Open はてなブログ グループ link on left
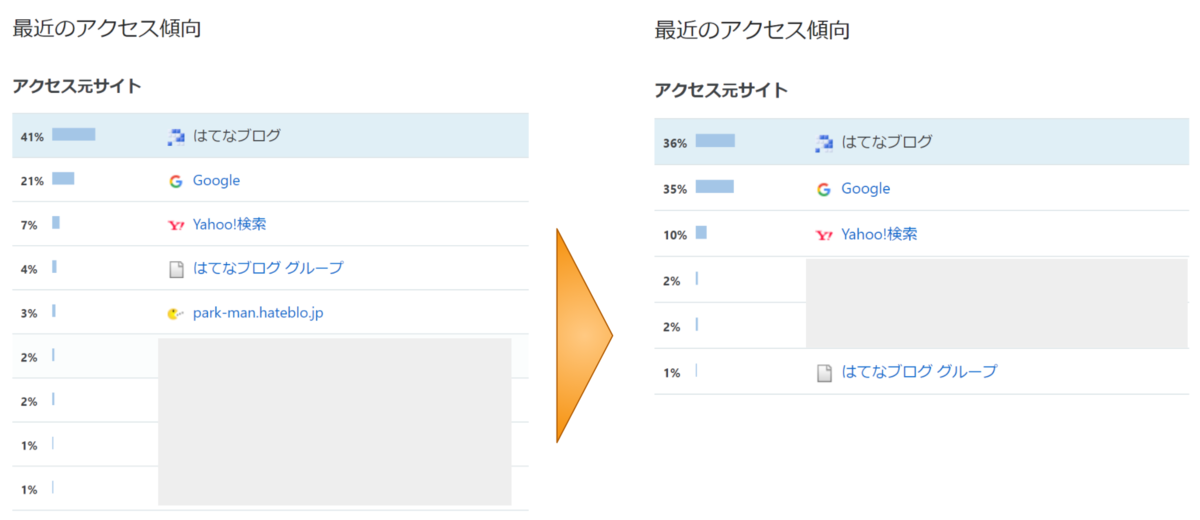 [x=267, y=268]
